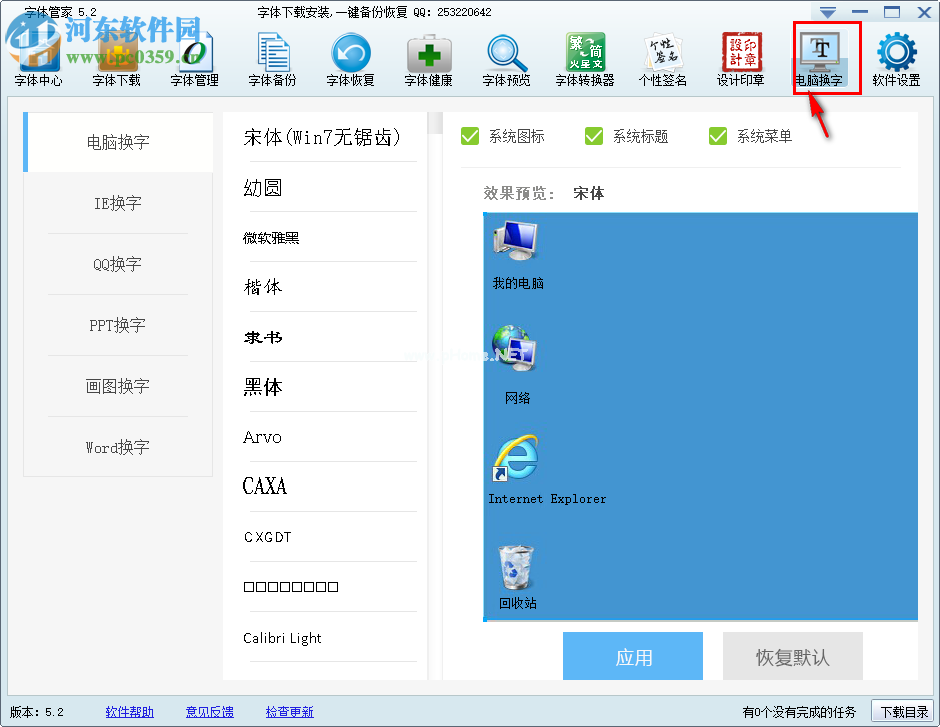The image size is (940, 727).
Task: Open the 字体管理 font manager tool
Action: coord(193,58)
